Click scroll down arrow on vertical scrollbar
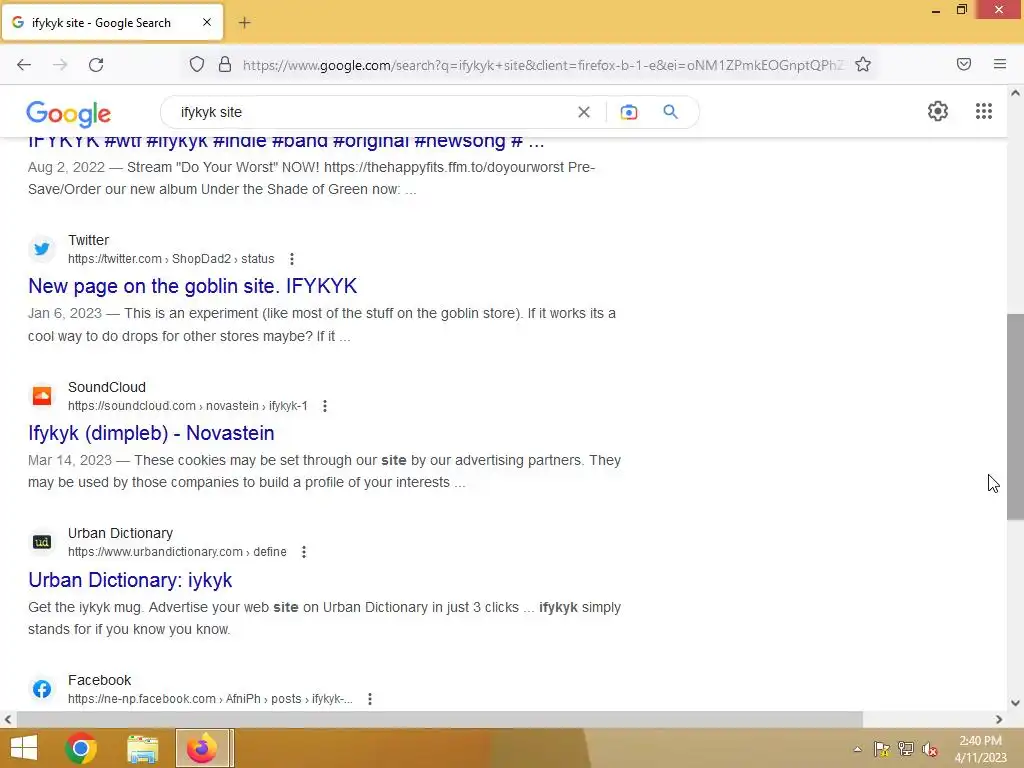The width and height of the screenshot is (1024, 768). pos(1015,703)
